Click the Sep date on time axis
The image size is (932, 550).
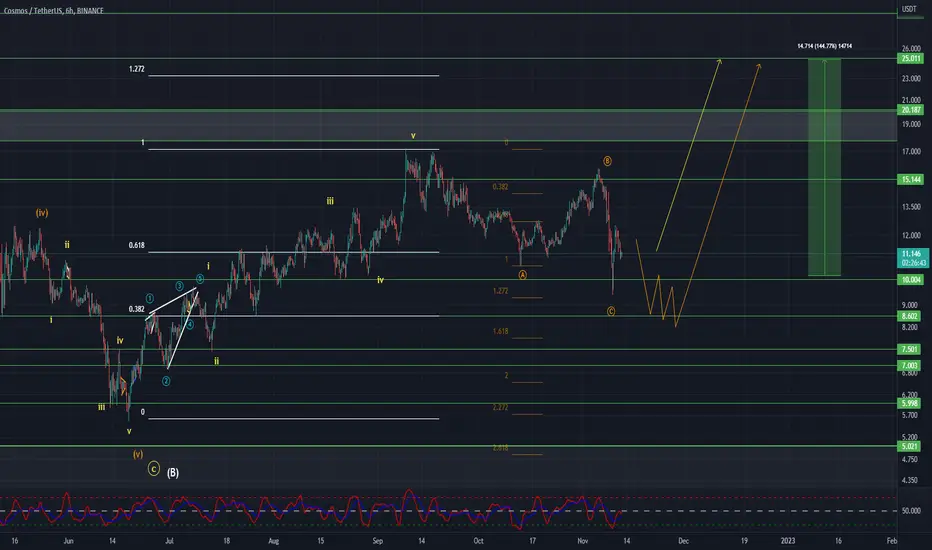[x=377, y=541]
